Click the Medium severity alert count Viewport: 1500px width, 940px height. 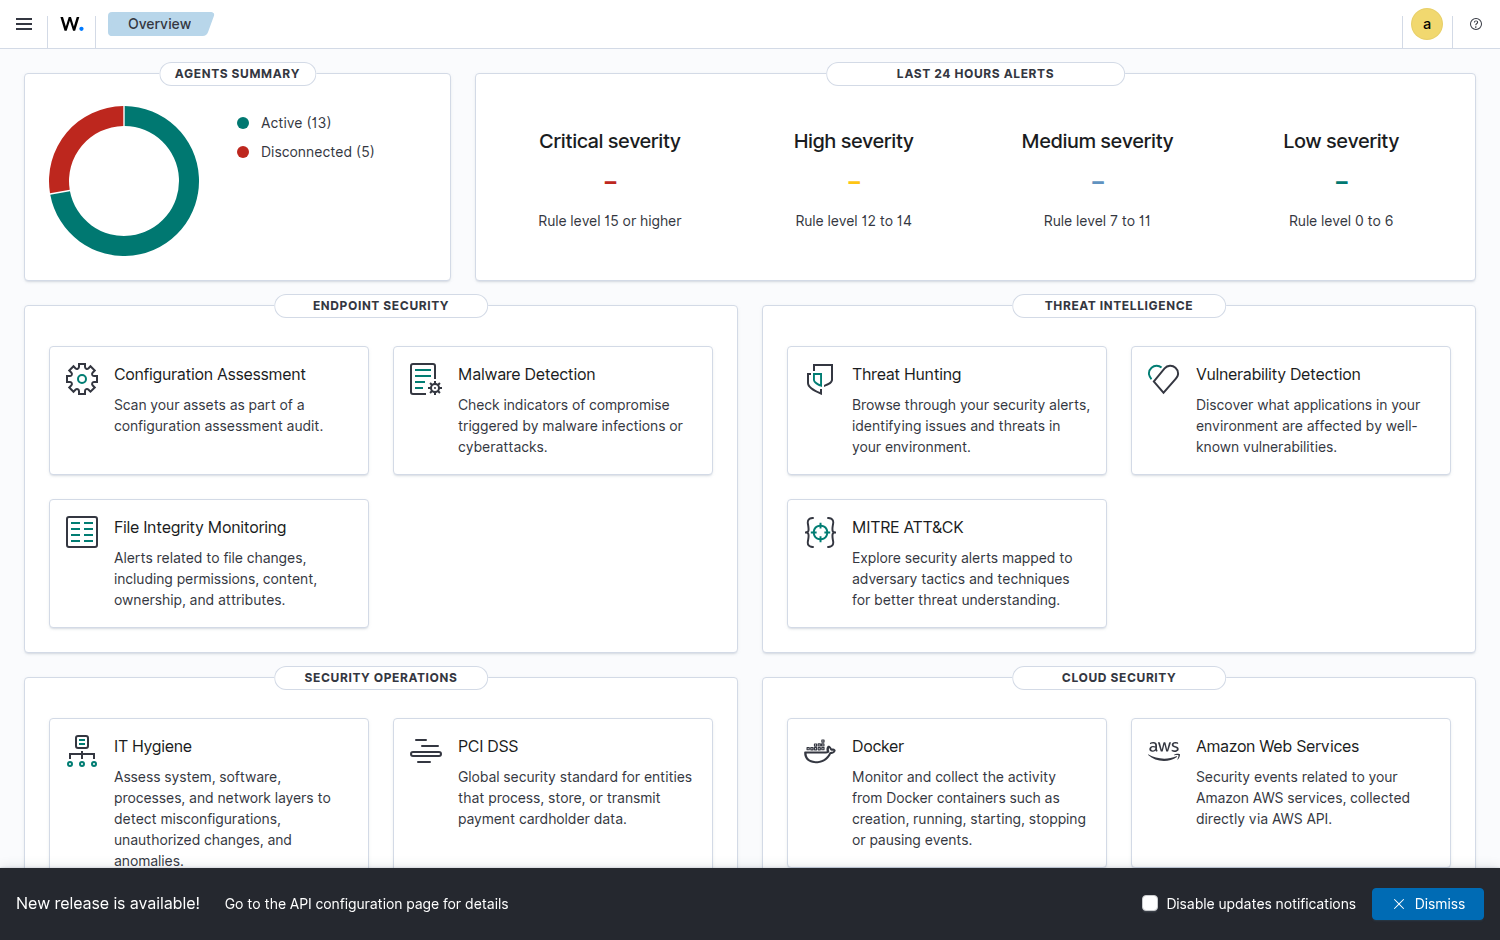1098,182
